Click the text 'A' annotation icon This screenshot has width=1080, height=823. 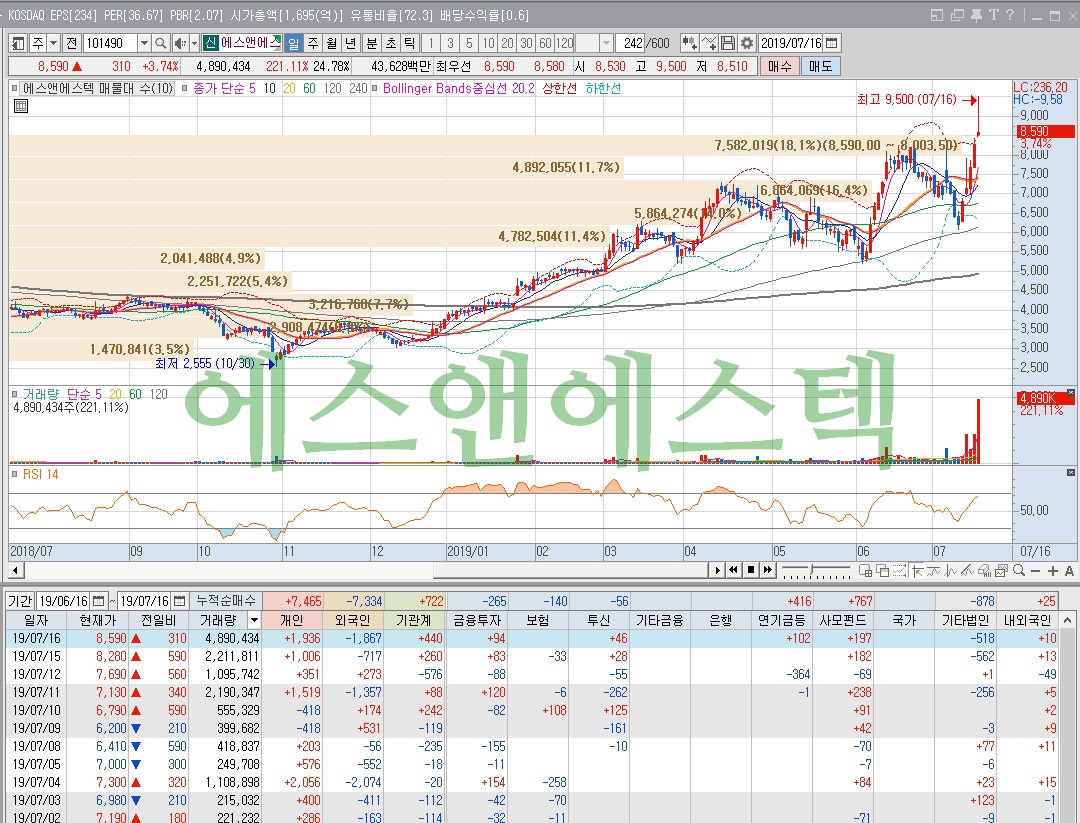(x=1069, y=570)
